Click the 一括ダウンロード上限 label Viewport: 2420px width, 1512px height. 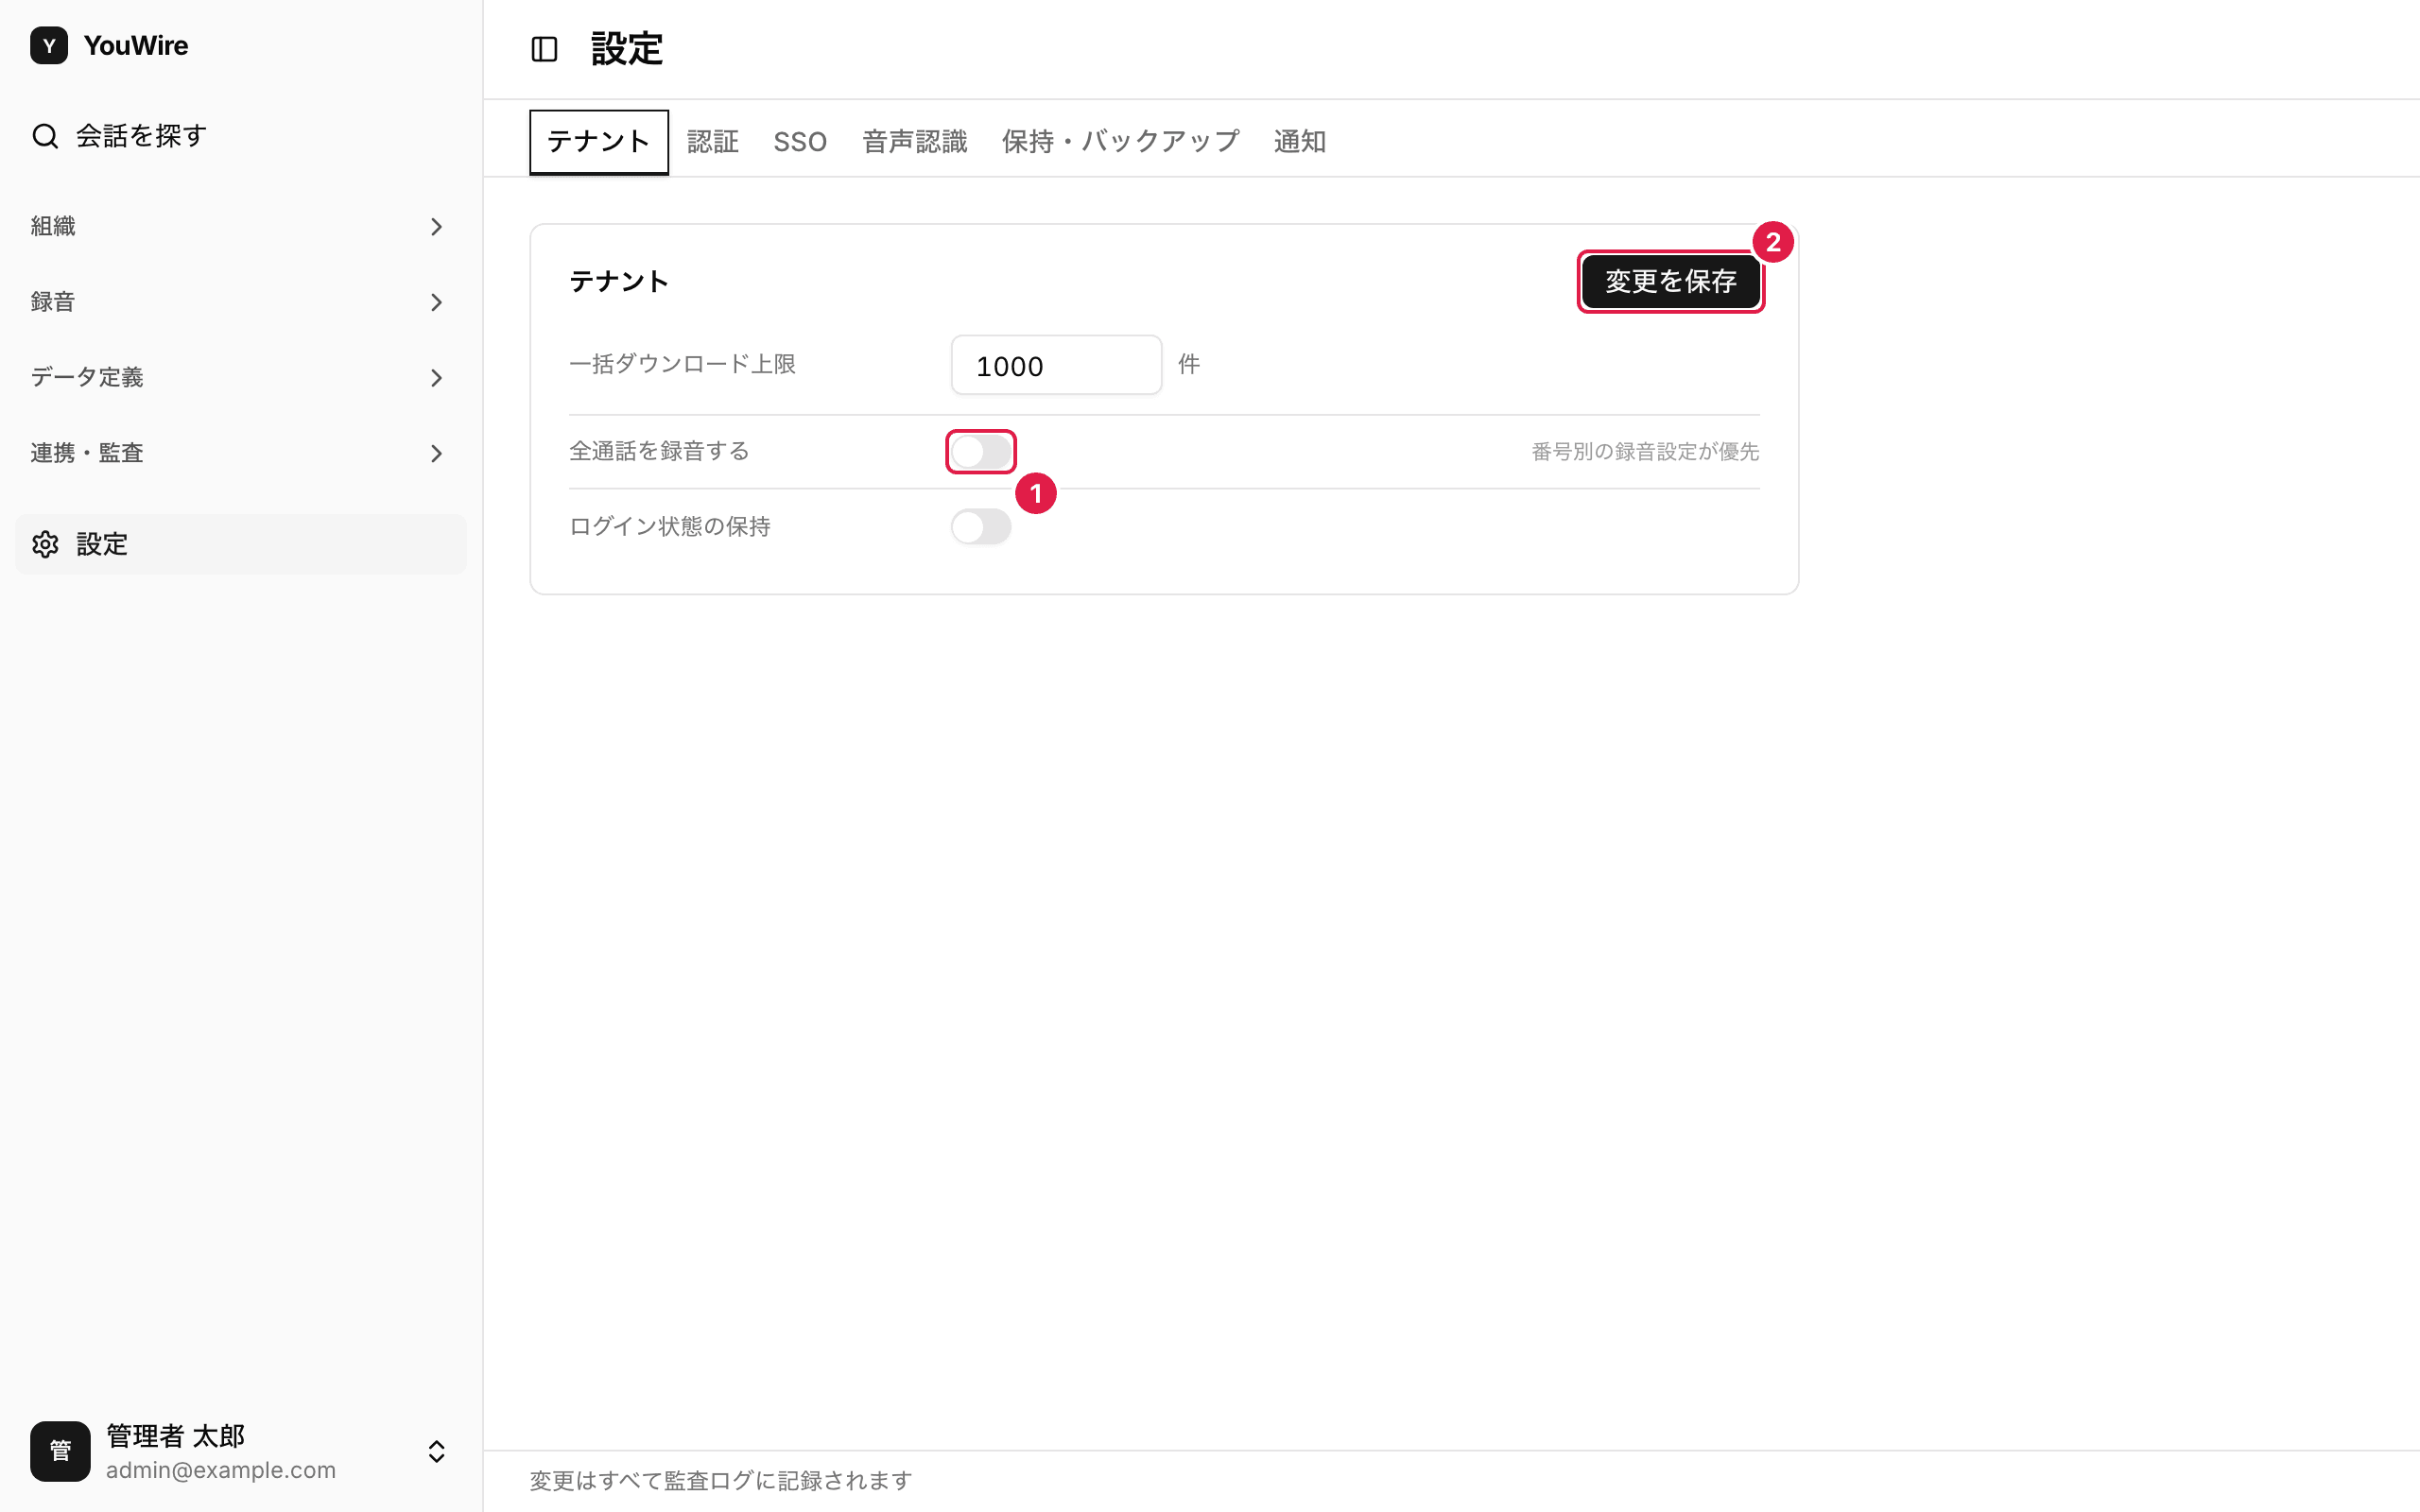click(682, 364)
